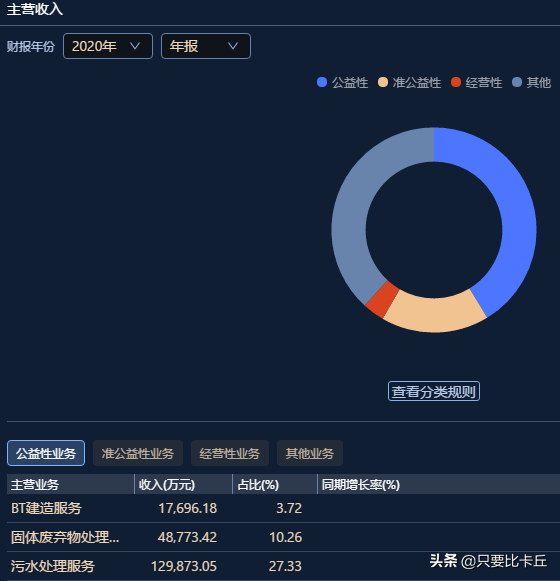Select the 经营性业务 tab
The width and height of the screenshot is (560, 581).
pyautogui.click(x=230, y=453)
